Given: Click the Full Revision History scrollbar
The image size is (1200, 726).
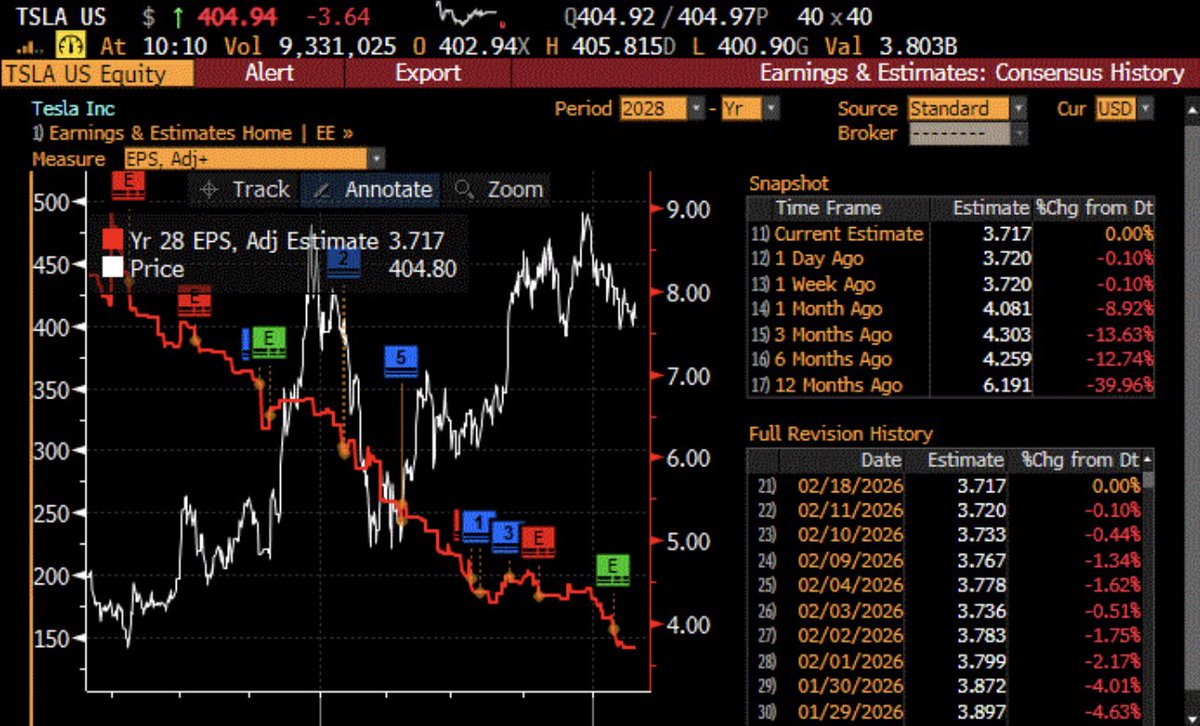Looking at the screenshot, I should (1148, 585).
